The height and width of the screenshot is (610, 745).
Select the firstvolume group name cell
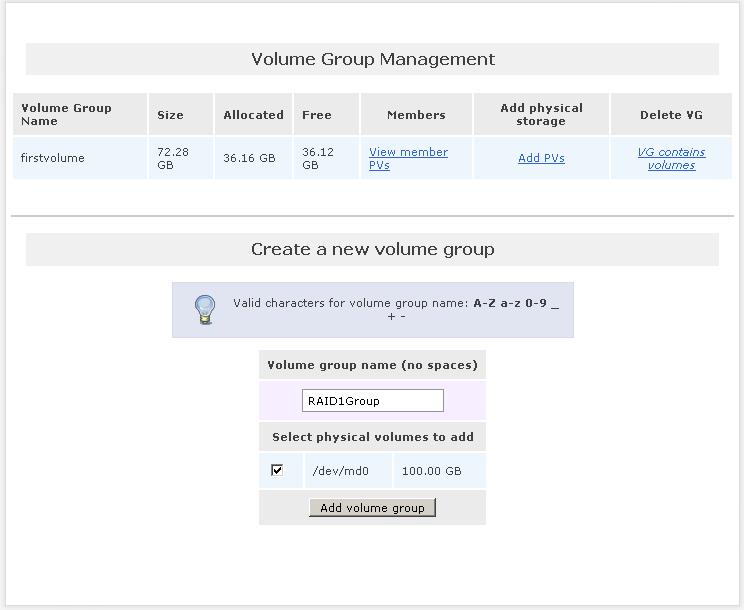[53, 158]
